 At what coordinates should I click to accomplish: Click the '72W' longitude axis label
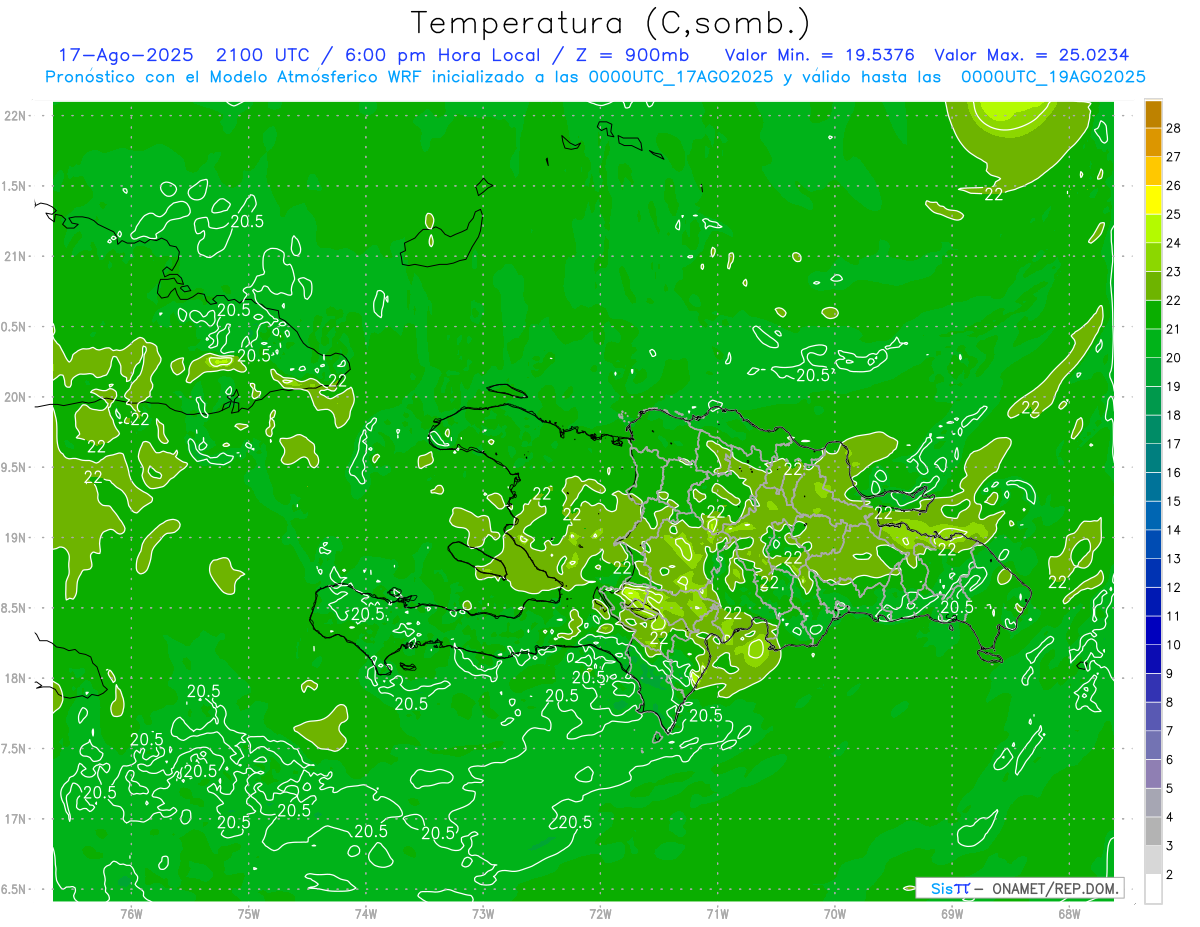click(600, 912)
